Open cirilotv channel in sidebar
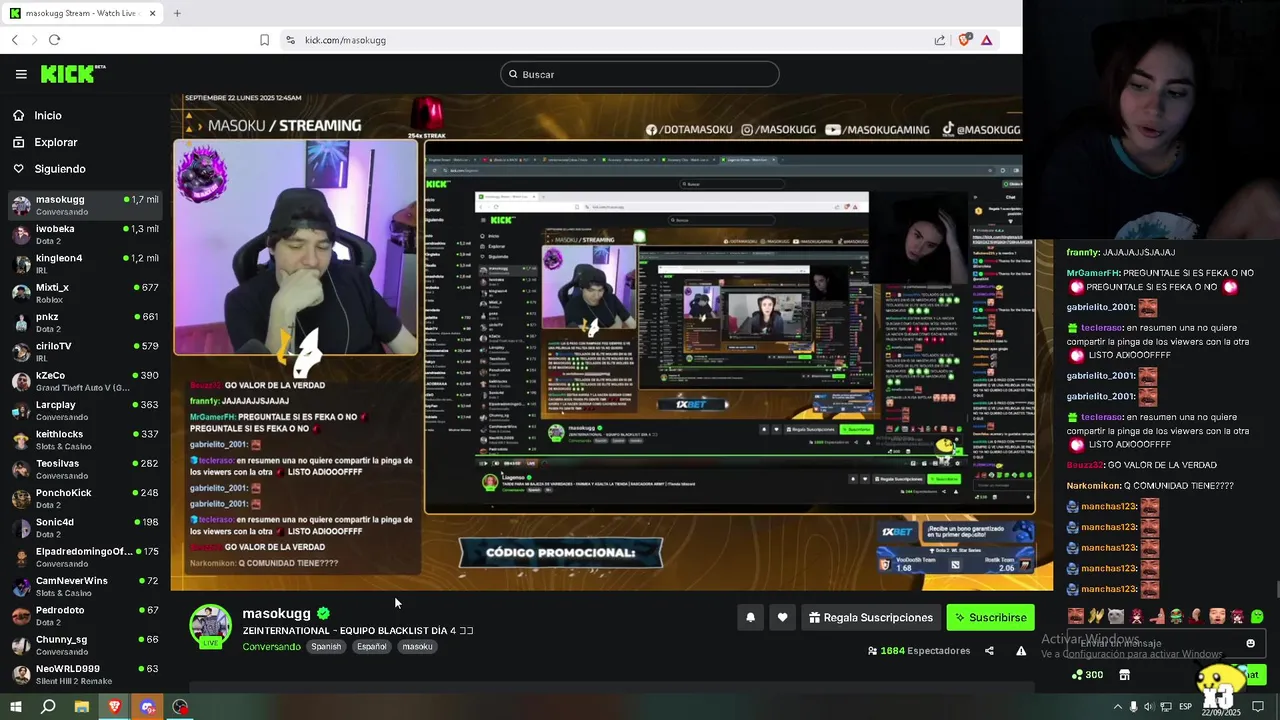The image size is (1280, 720). tap(85, 351)
